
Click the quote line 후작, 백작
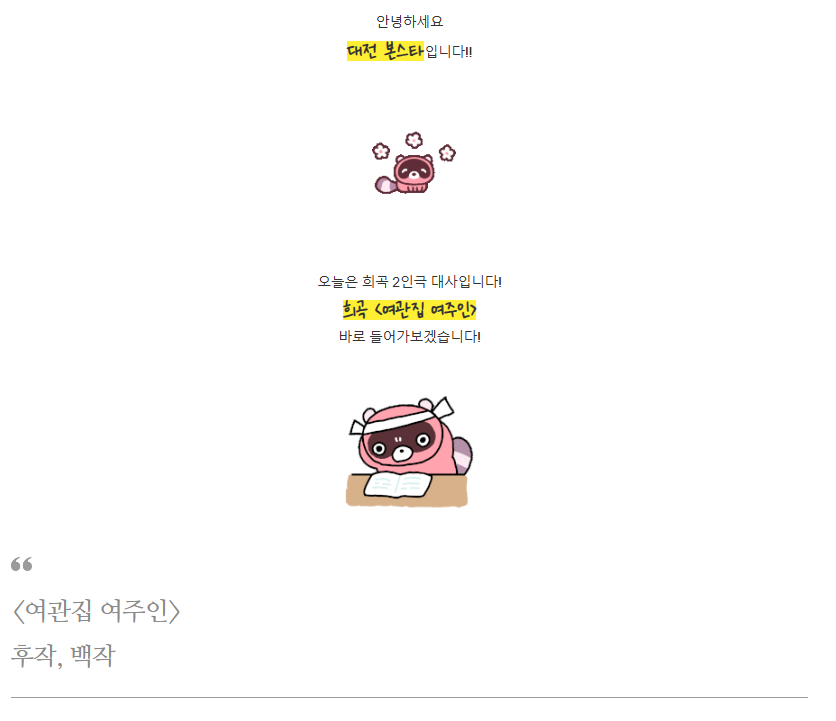[x=63, y=655]
